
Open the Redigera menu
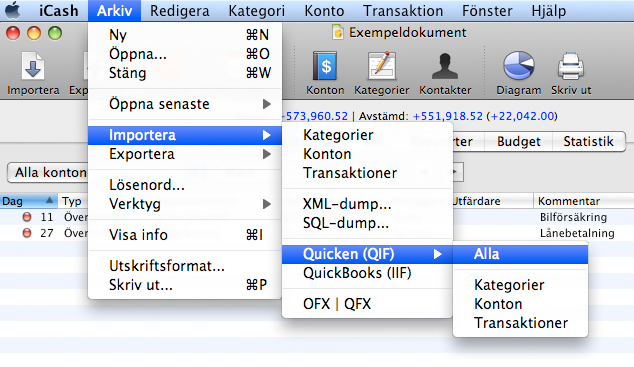tap(180, 11)
